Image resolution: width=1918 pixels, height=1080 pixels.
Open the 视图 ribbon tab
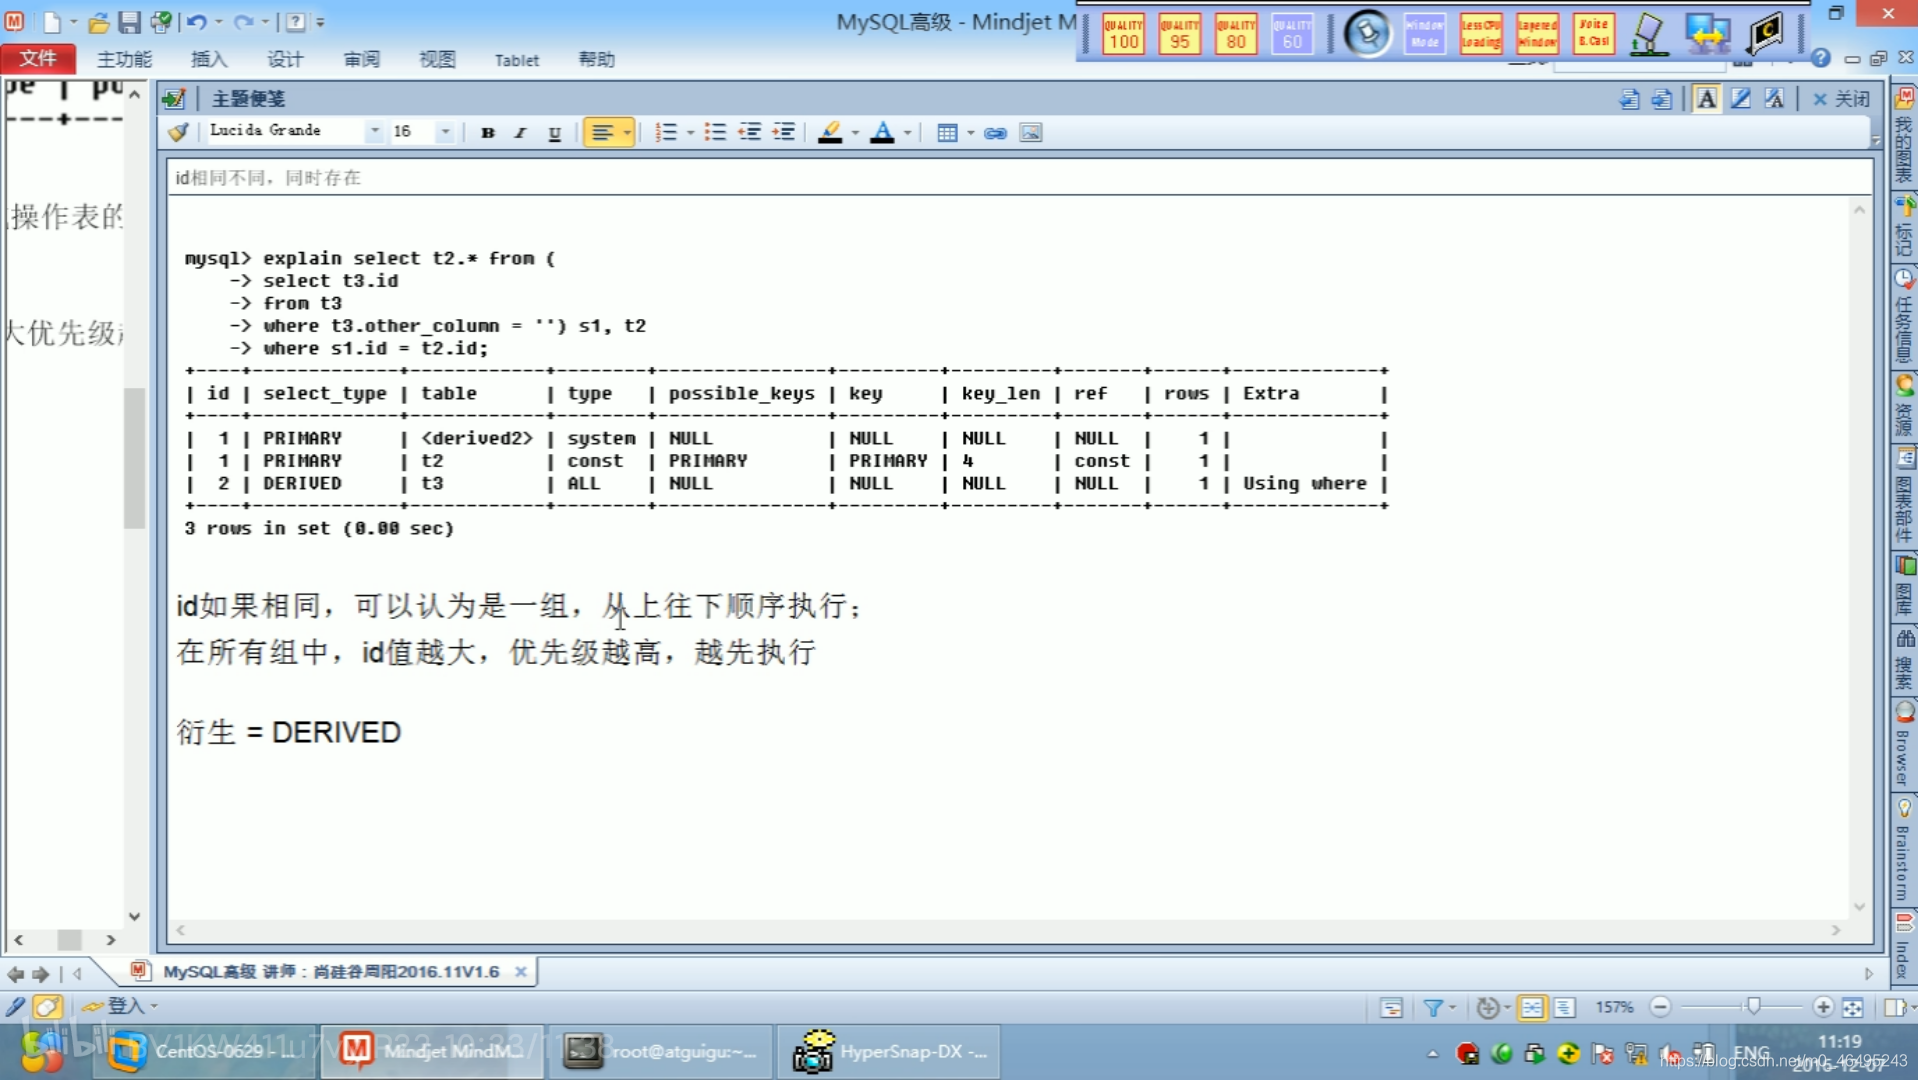(x=437, y=59)
